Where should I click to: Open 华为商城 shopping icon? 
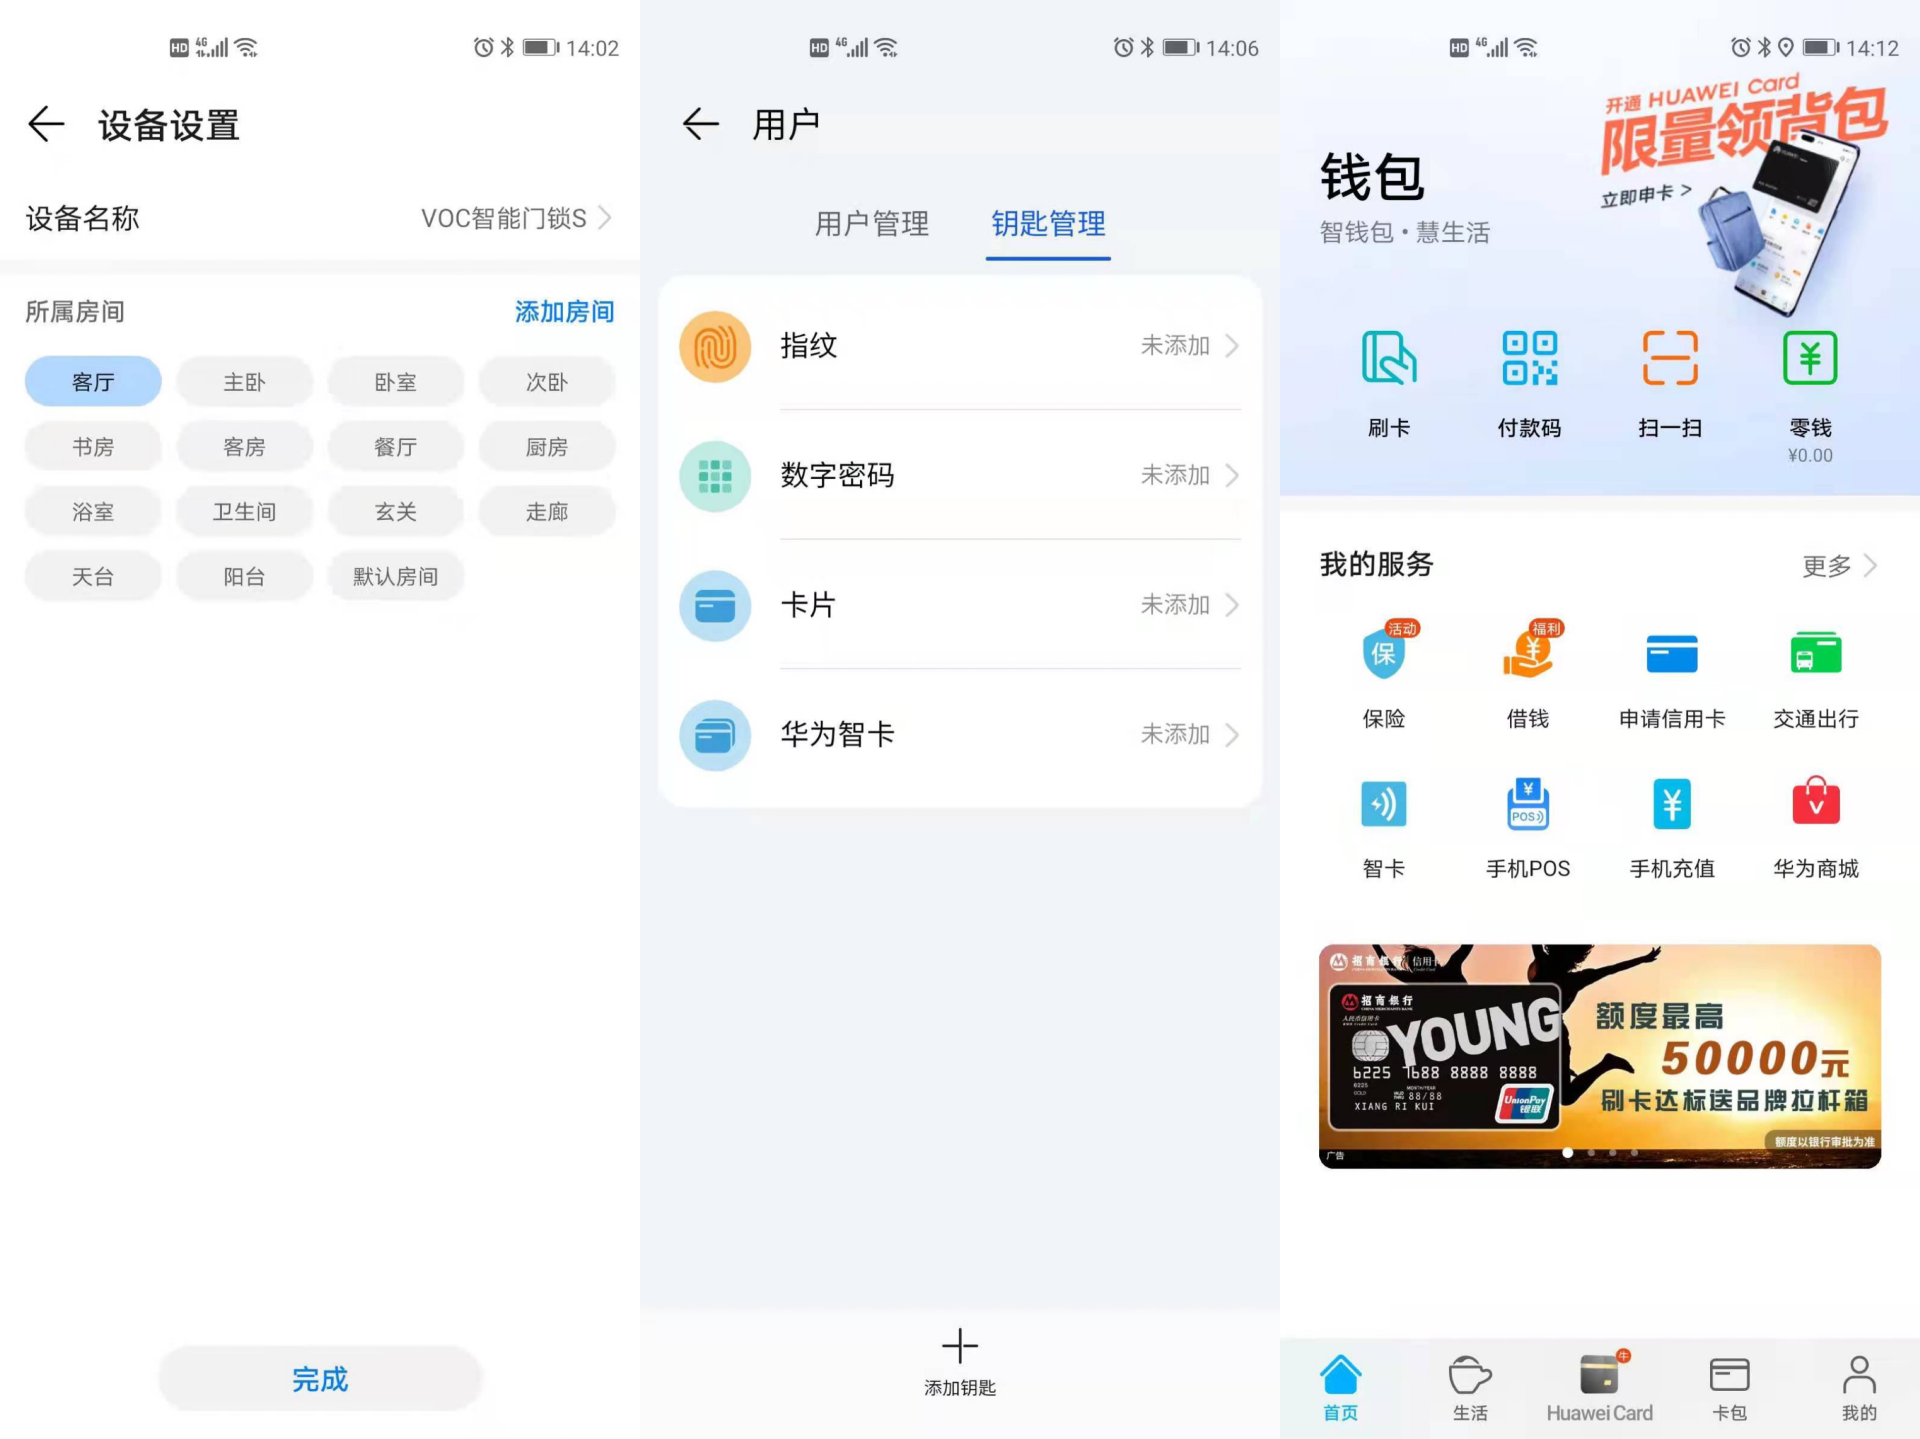tap(1816, 802)
